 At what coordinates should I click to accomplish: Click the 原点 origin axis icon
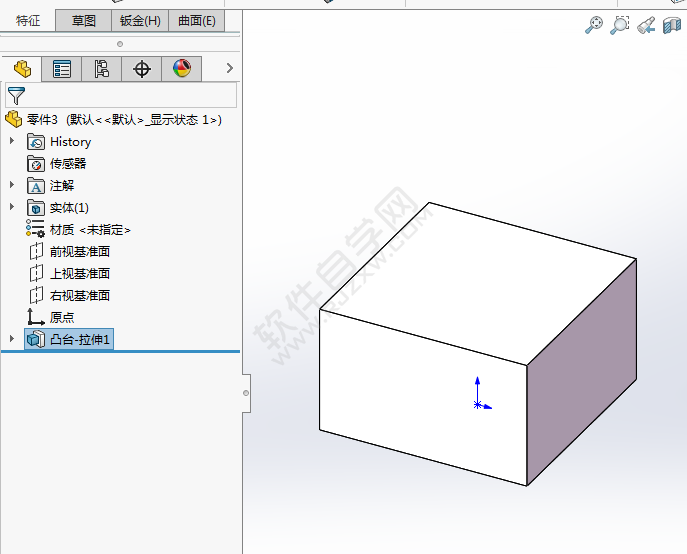click(35, 317)
